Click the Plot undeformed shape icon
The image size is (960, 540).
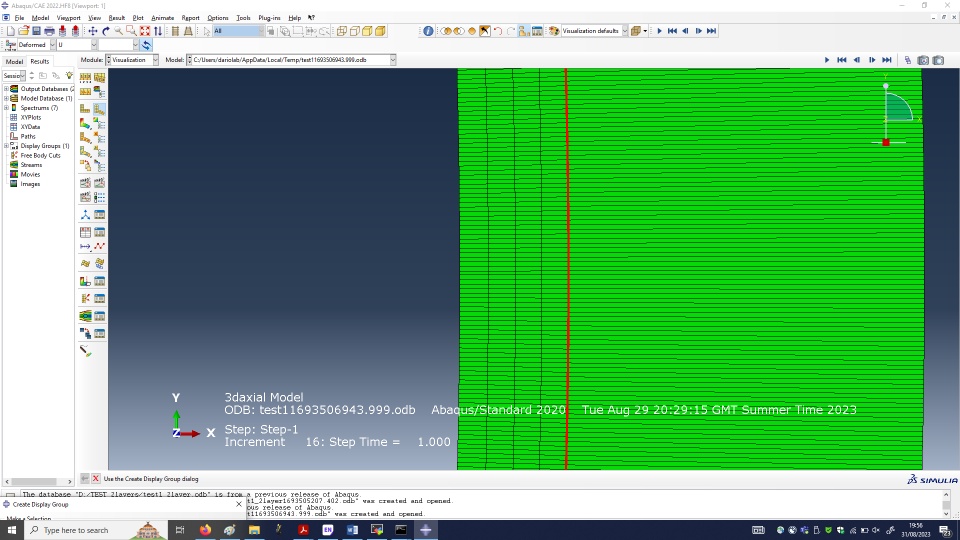click(85, 109)
